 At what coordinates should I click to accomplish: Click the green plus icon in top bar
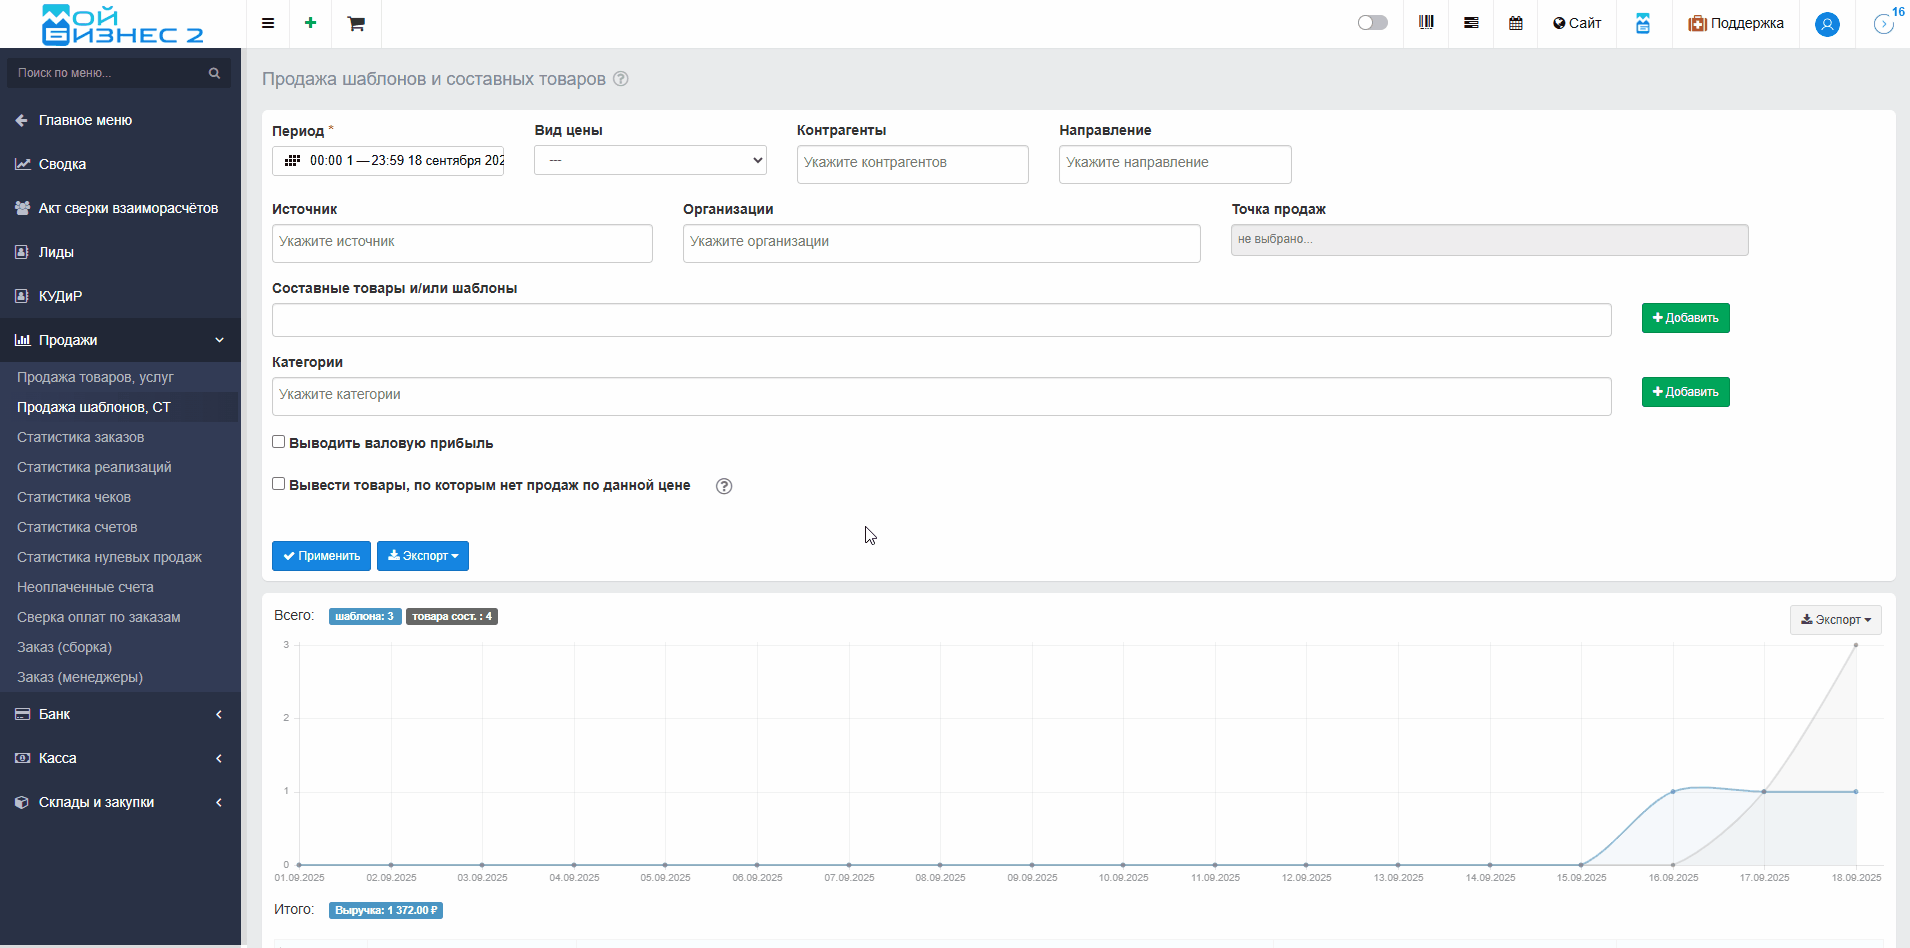(x=311, y=23)
